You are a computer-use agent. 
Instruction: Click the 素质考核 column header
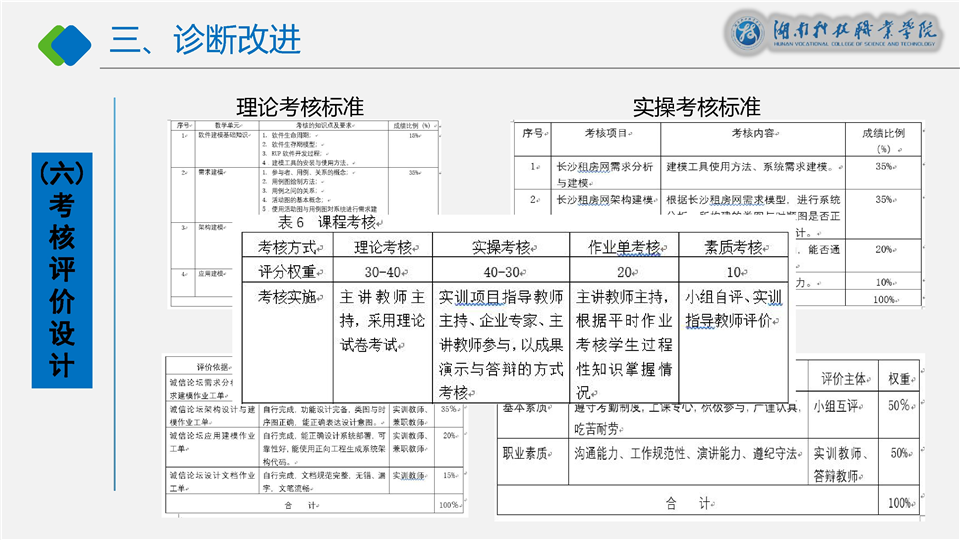[733, 246]
